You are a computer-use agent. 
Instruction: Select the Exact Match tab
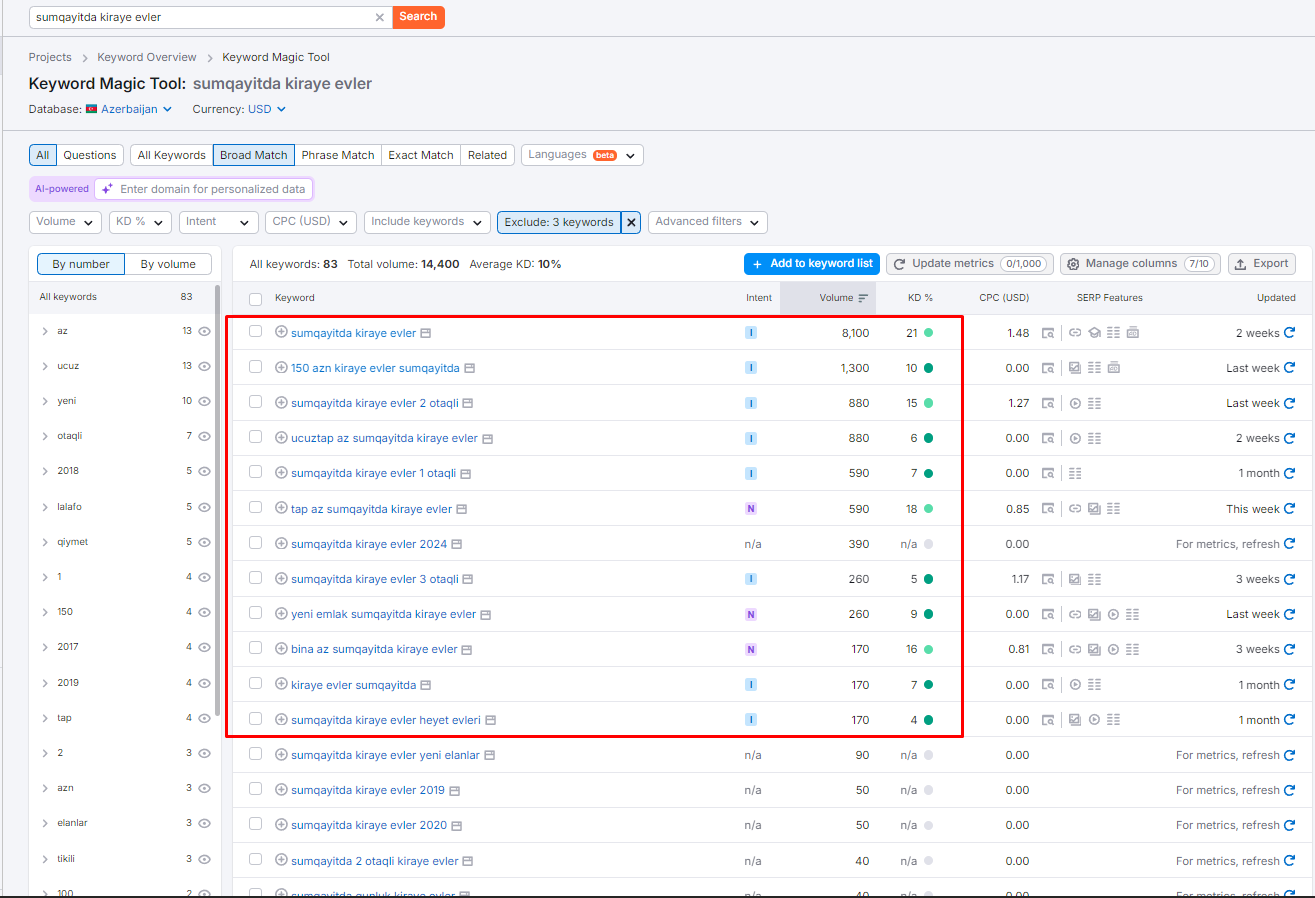(421, 155)
